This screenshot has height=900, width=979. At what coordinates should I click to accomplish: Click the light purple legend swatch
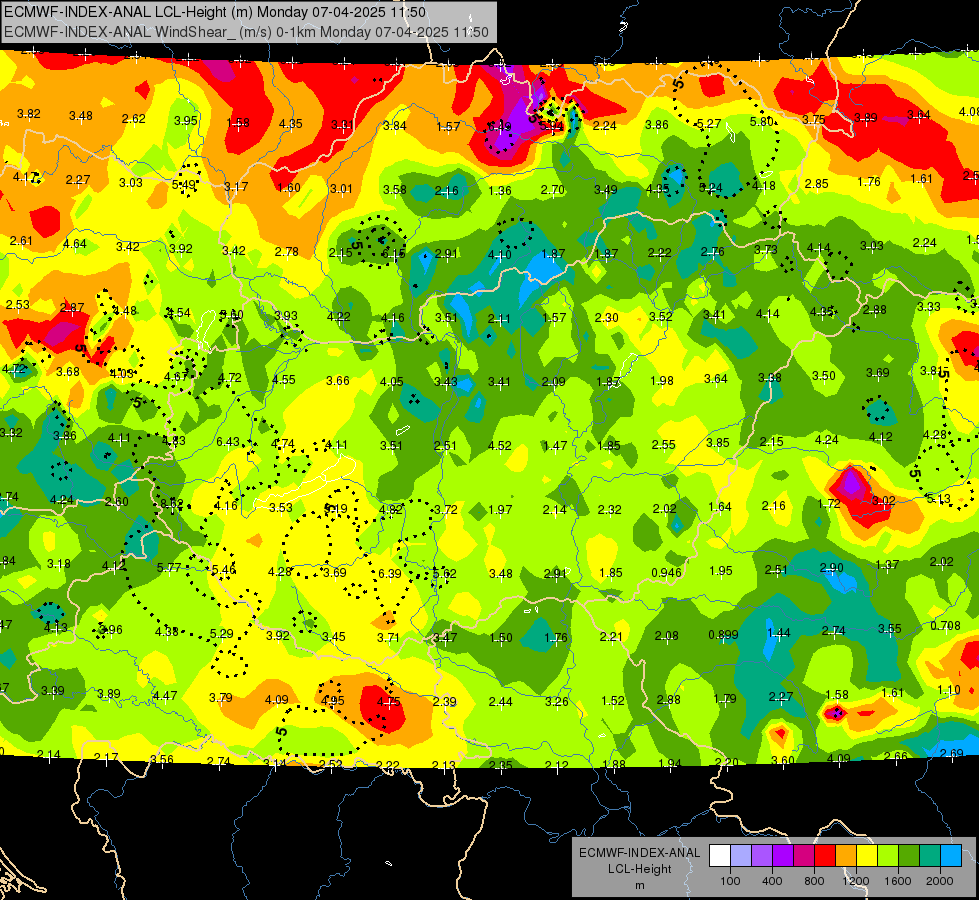(762, 856)
